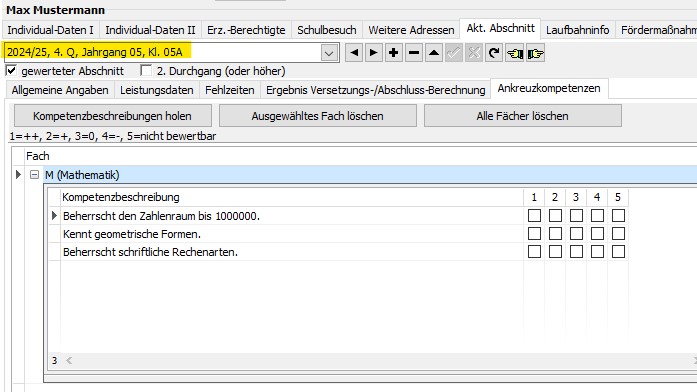Screen dimensions: 697x392
Task: Toggle the gewerteter Abschnitt checkbox
Action: (11, 70)
